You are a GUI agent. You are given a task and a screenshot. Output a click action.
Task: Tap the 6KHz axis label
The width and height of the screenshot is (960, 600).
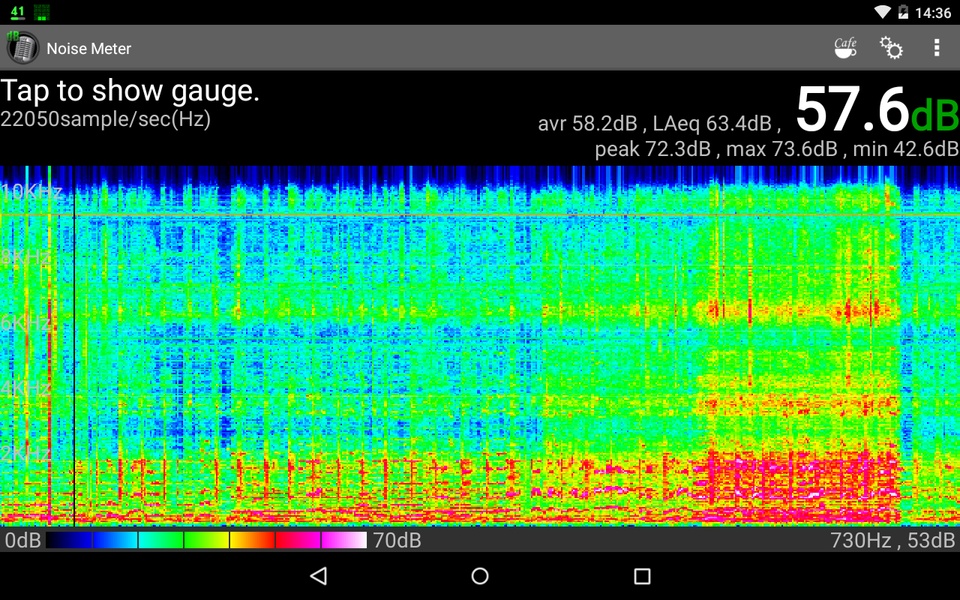[25, 323]
